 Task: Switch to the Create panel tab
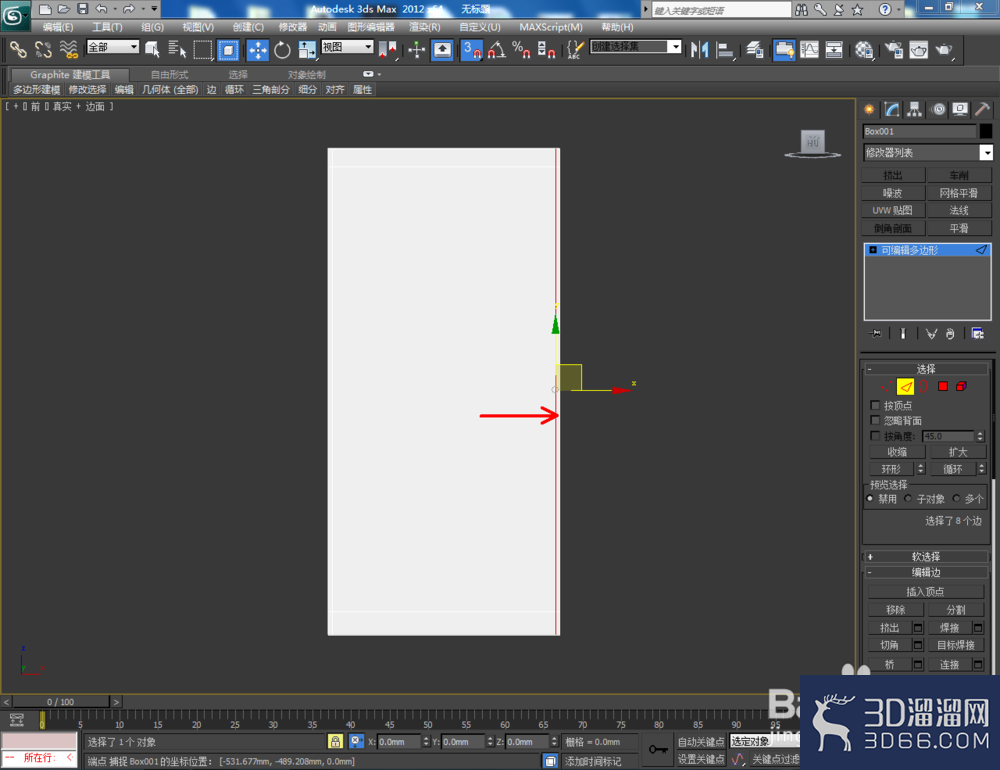(869, 109)
